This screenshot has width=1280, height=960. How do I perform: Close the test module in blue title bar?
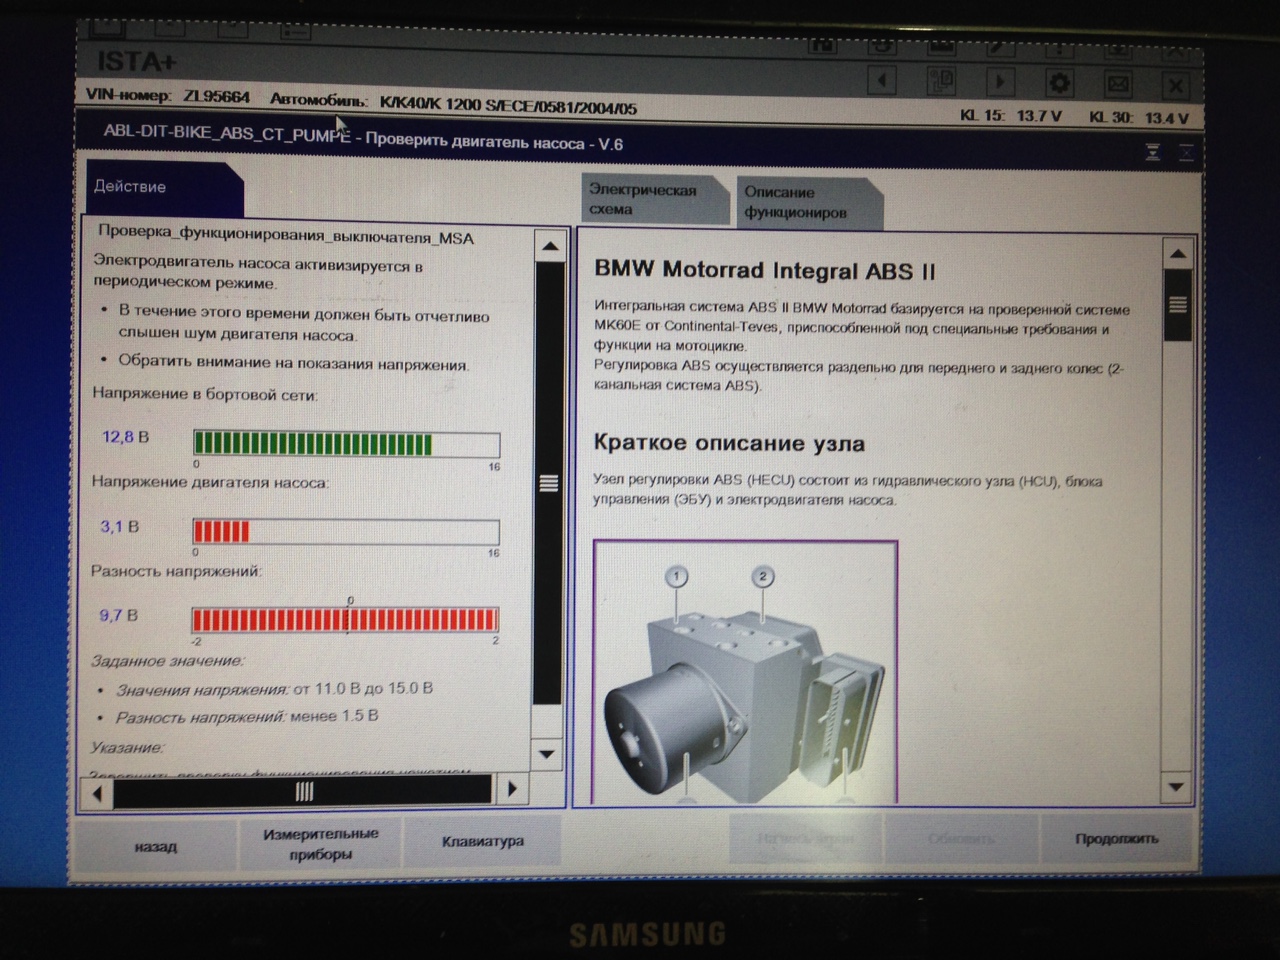tap(1186, 153)
